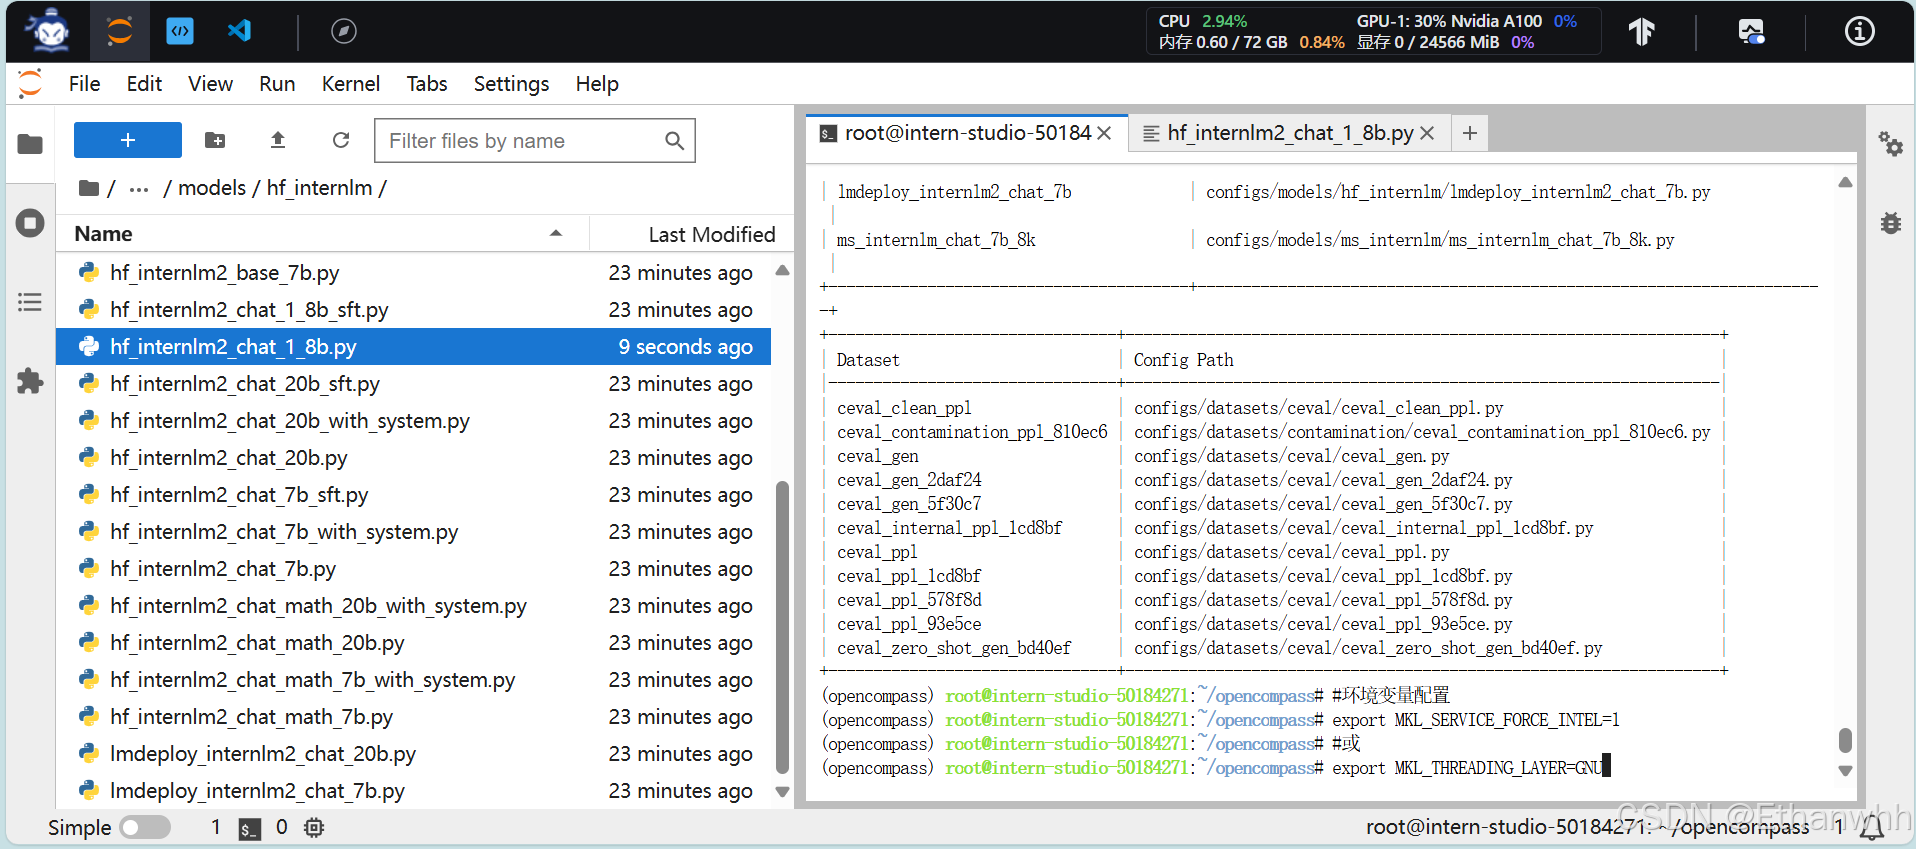Image resolution: width=1916 pixels, height=849 pixels.
Task: Click the terminal count icon in status bar
Action: pos(249,828)
